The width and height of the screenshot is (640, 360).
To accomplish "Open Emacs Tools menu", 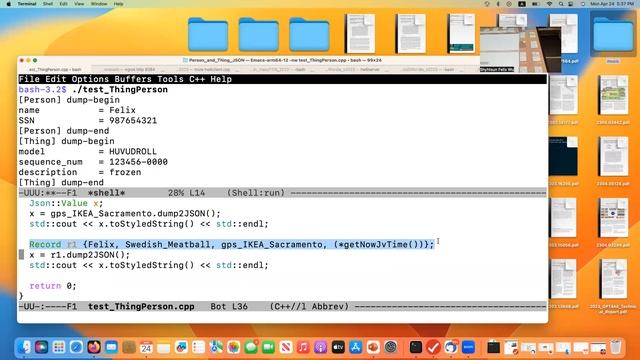I will click(x=170, y=79).
